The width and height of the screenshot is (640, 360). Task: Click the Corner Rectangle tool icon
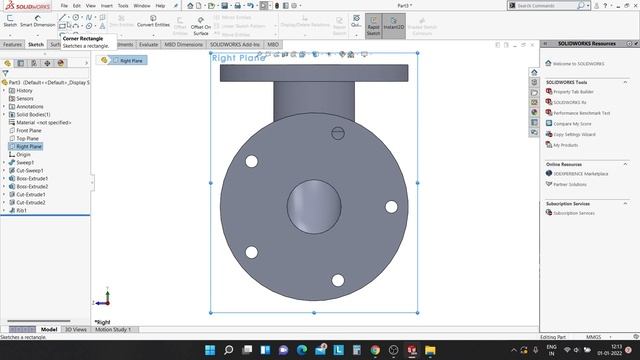[62, 26]
